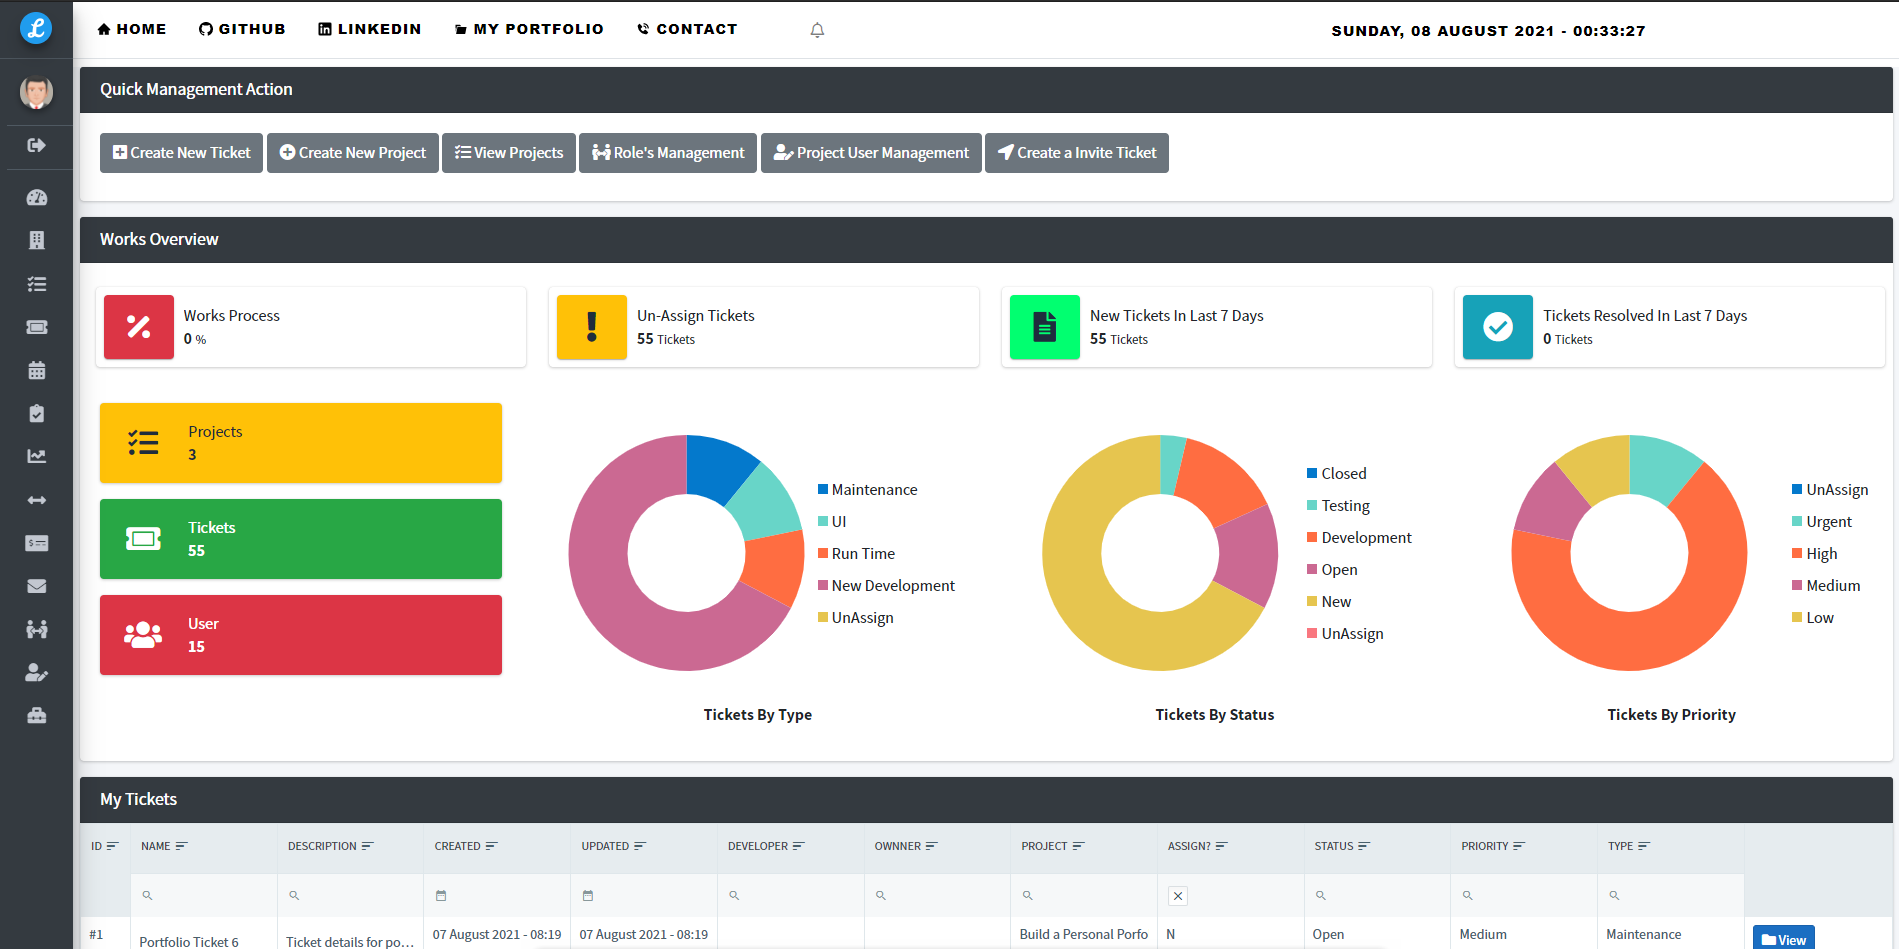Sort tickets by the Name column
This screenshot has height=949, width=1899.
click(182, 845)
